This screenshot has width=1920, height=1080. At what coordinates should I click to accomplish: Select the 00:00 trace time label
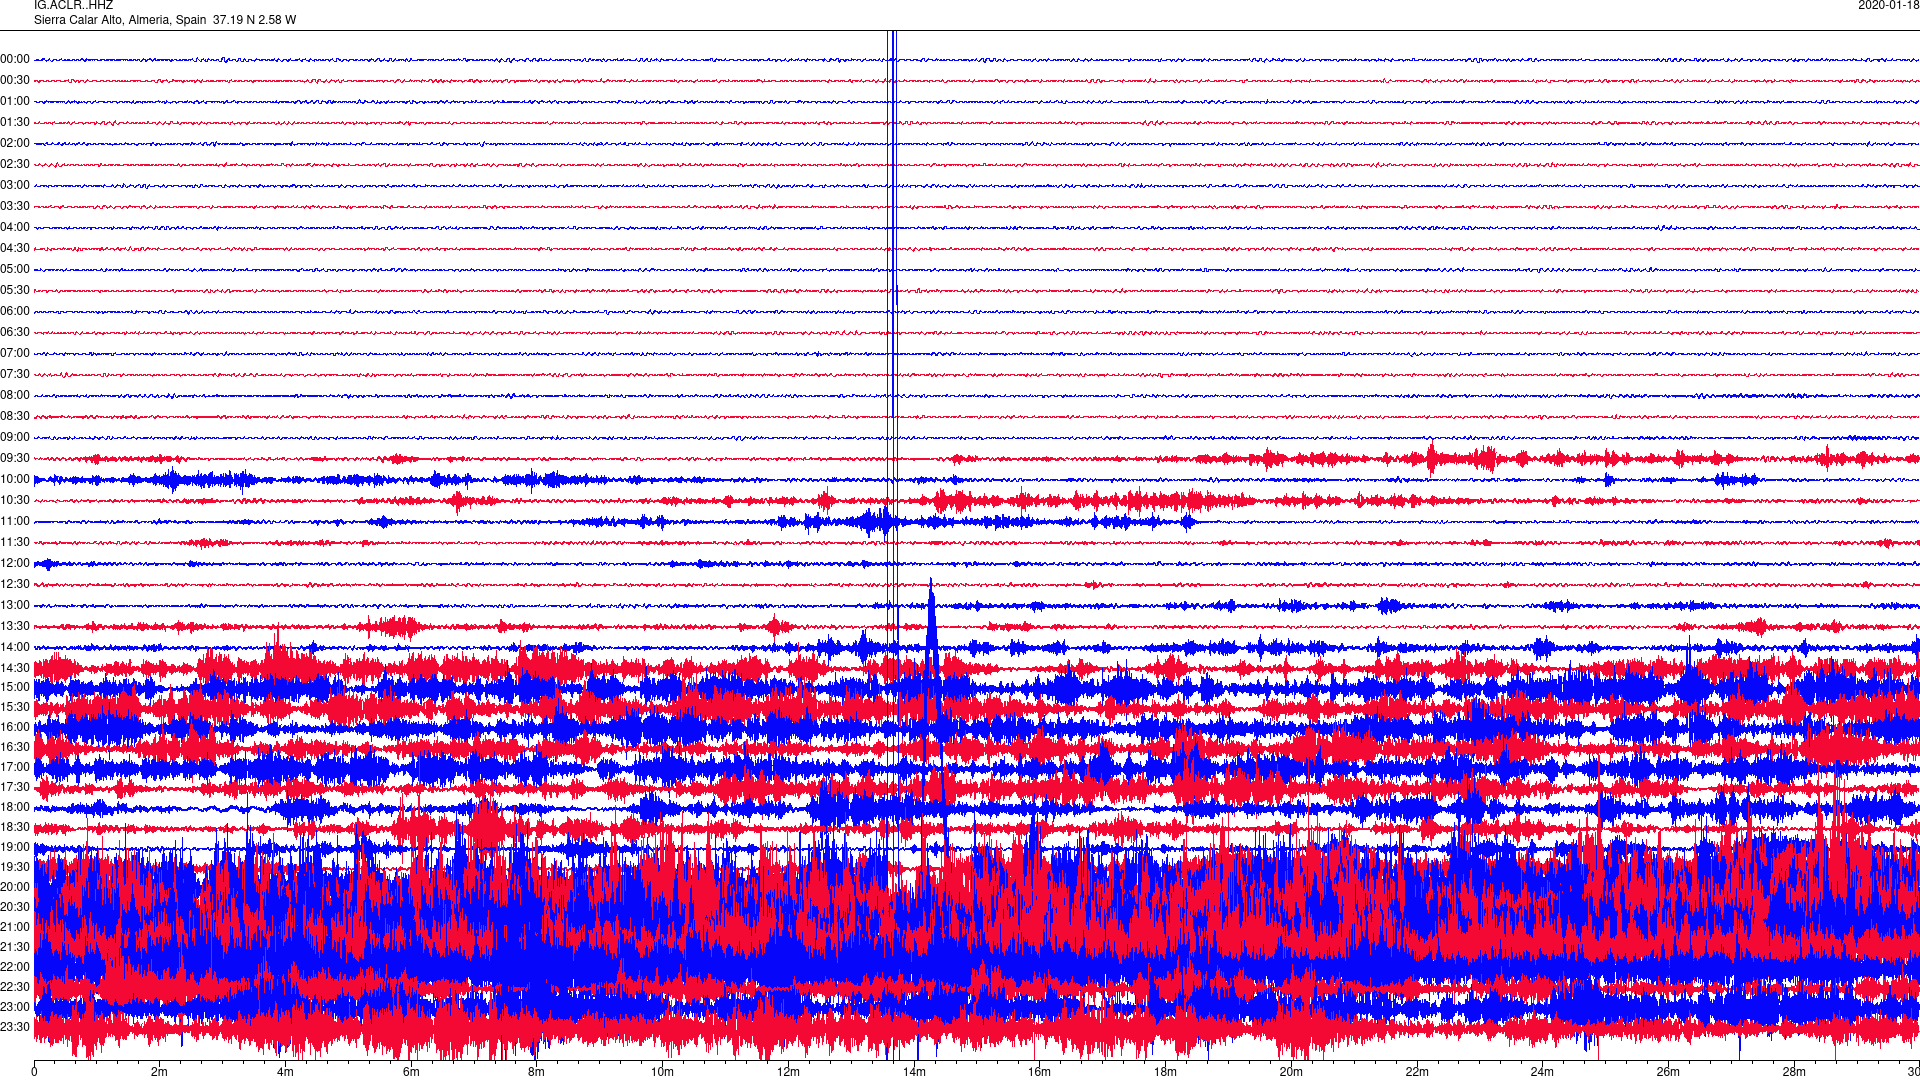pyautogui.click(x=15, y=60)
